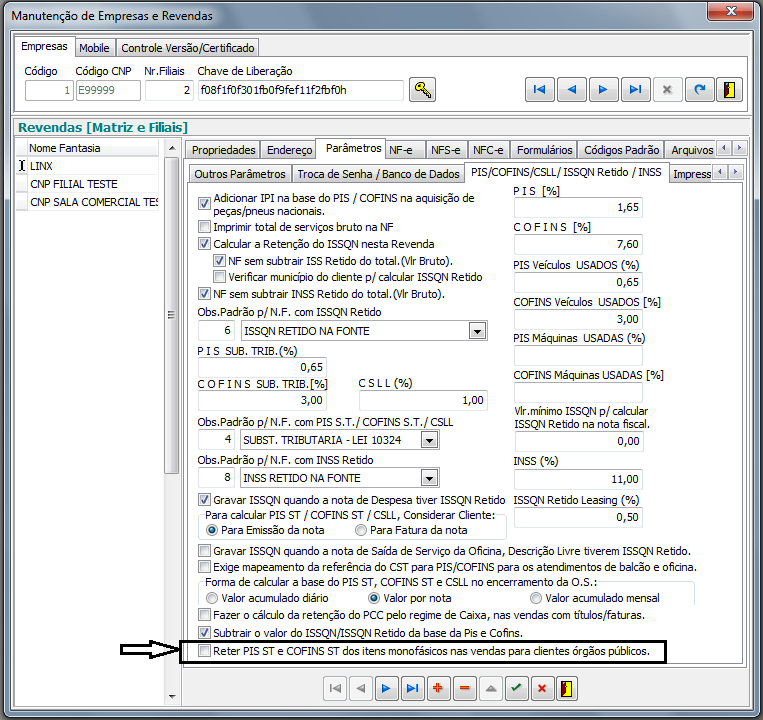Viewport: 763px width, 720px height.
Task: Click the gray cancel X in top navigator
Action: point(667,90)
